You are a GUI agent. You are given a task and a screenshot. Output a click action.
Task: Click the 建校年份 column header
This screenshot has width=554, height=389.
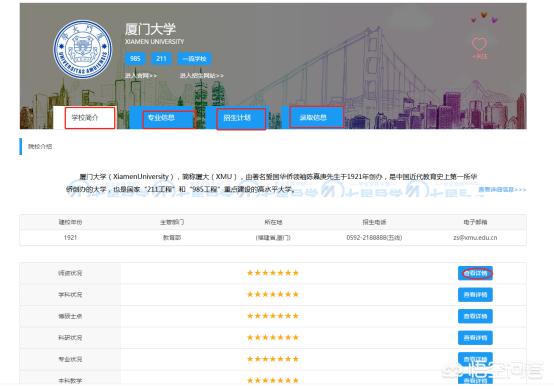[x=70, y=222]
